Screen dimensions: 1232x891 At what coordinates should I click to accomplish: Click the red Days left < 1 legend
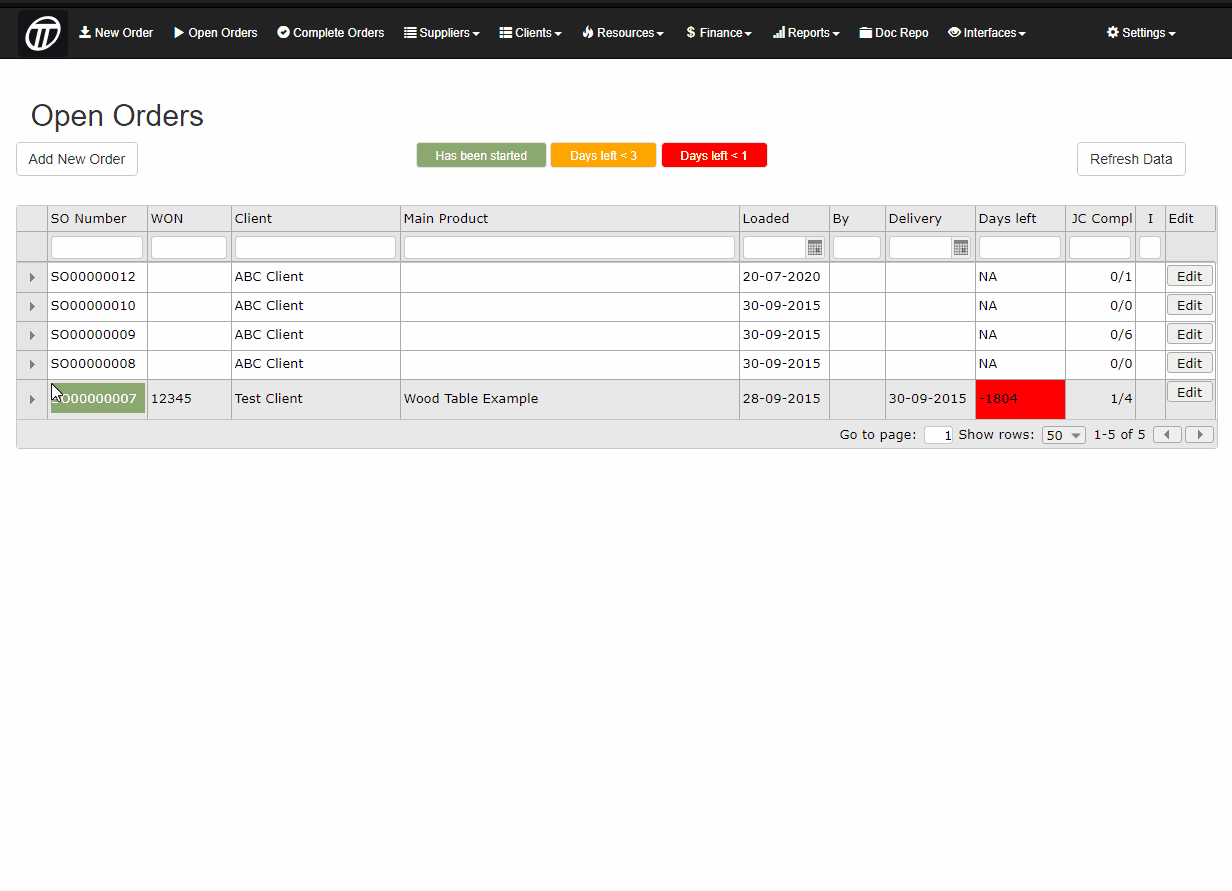click(x=714, y=156)
